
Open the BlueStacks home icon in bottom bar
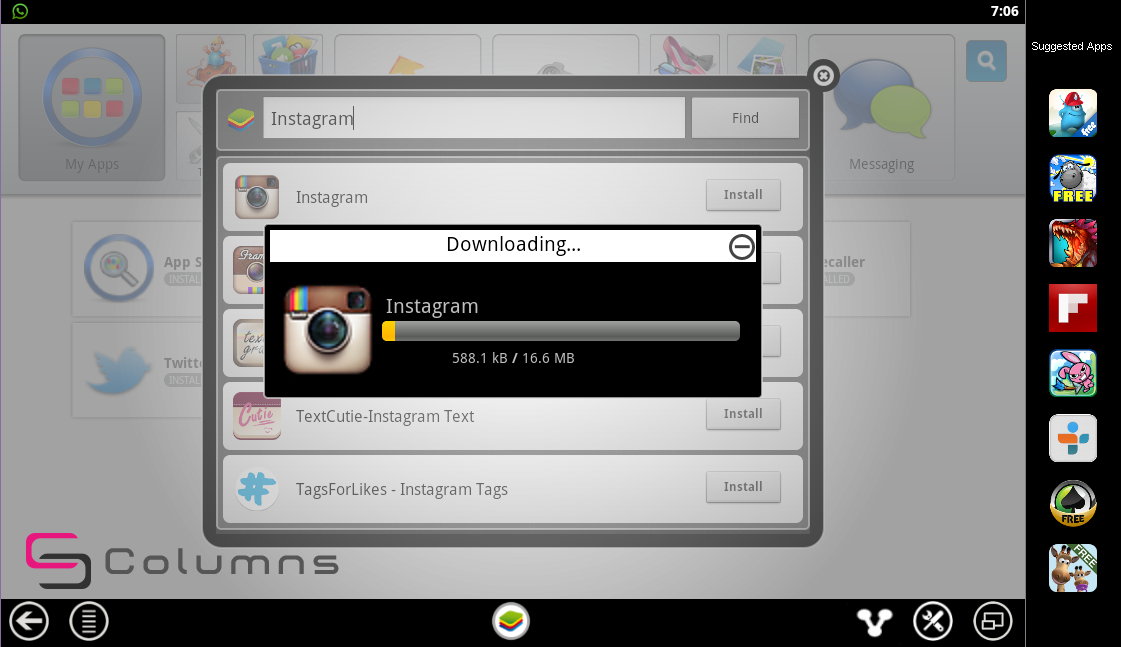click(x=511, y=620)
